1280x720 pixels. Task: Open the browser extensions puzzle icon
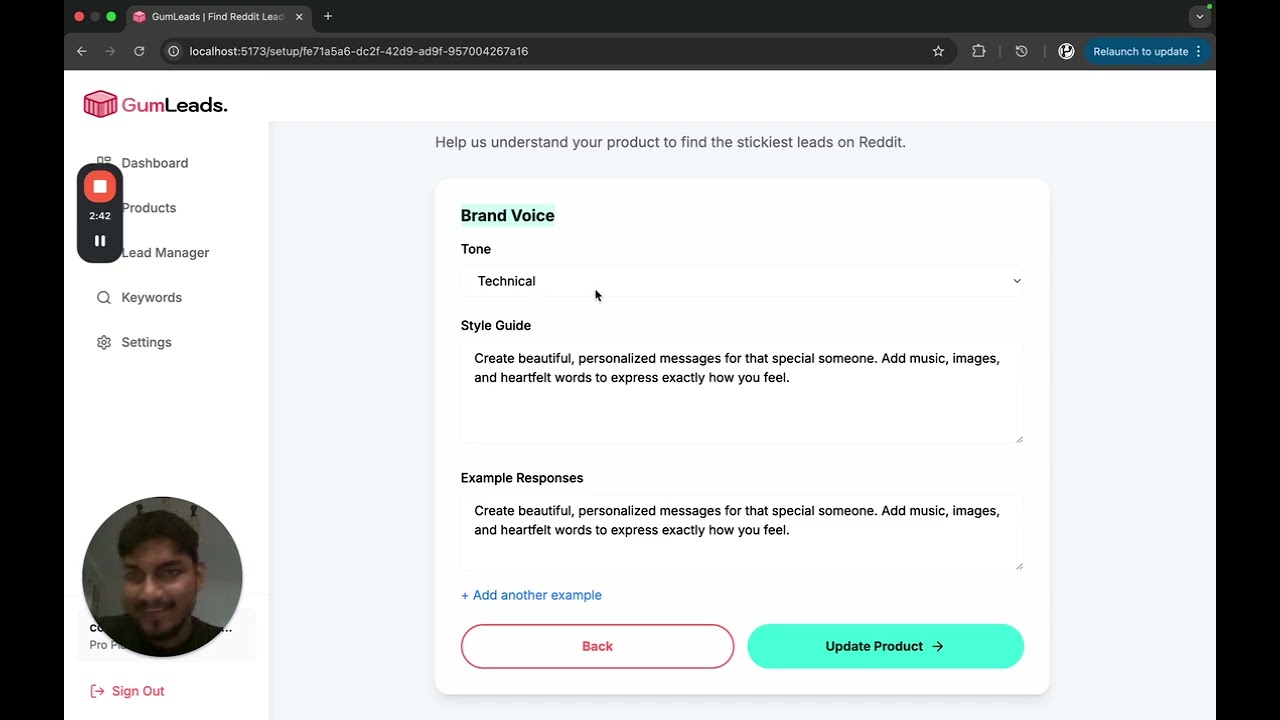coord(978,51)
